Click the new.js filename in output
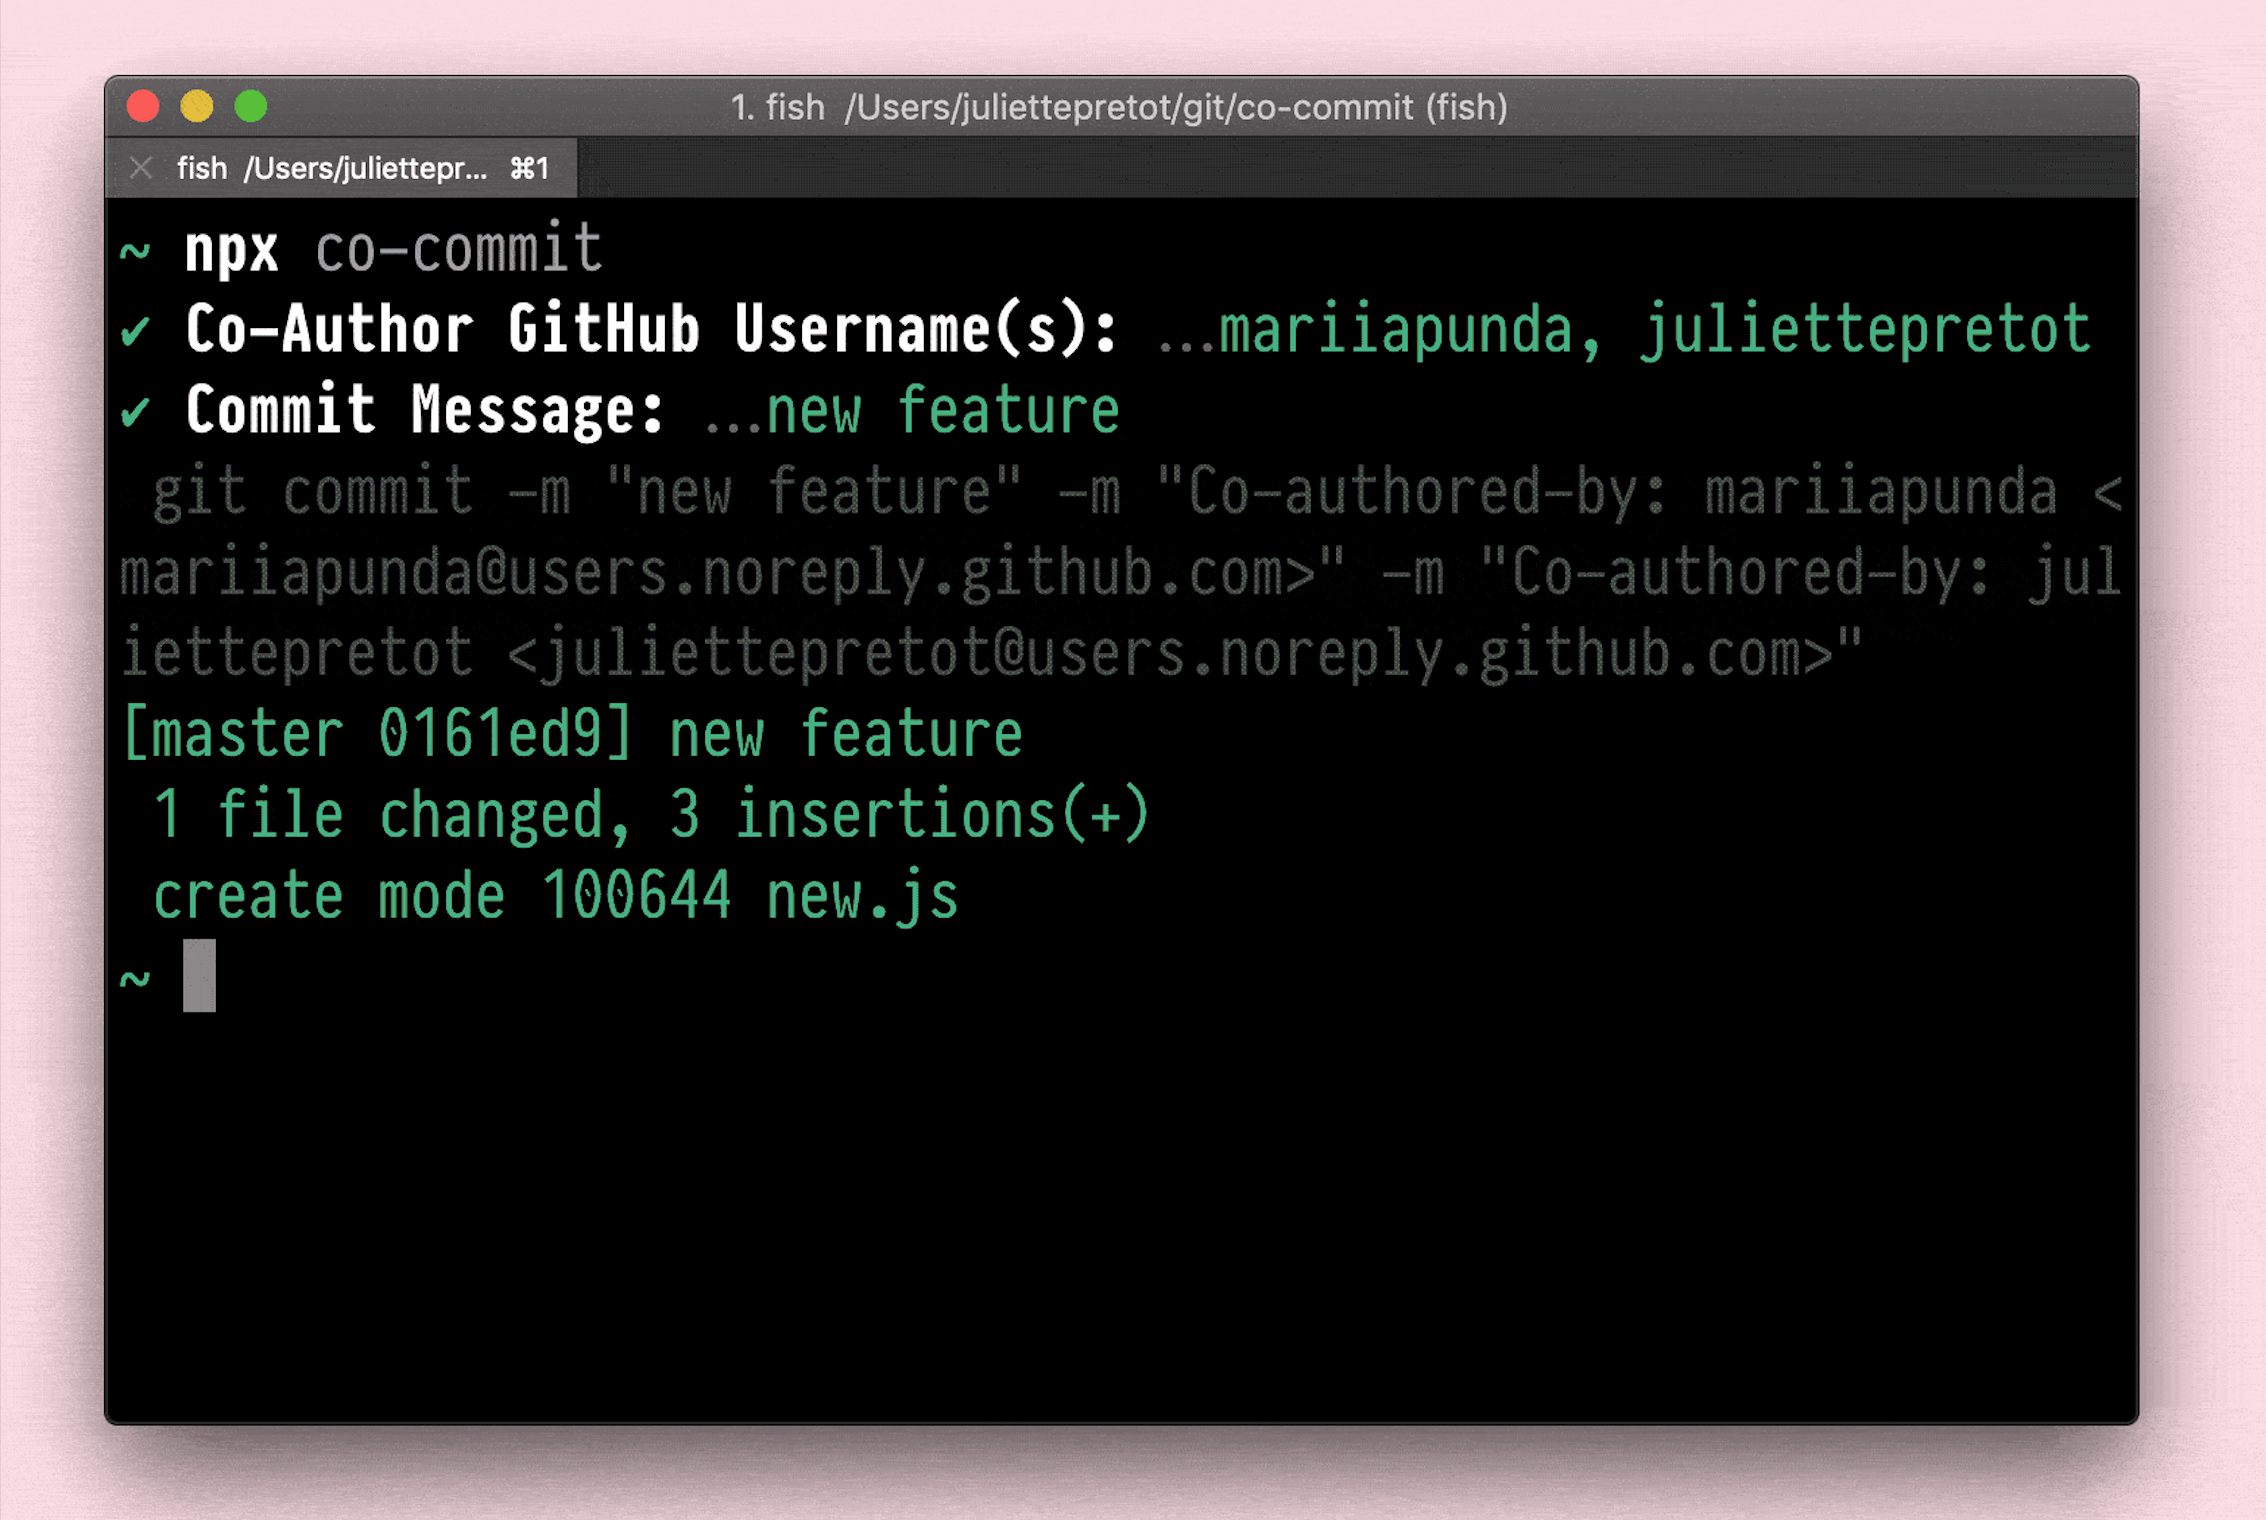This screenshot has width=2266, height=1520. [x=862, y=895]
